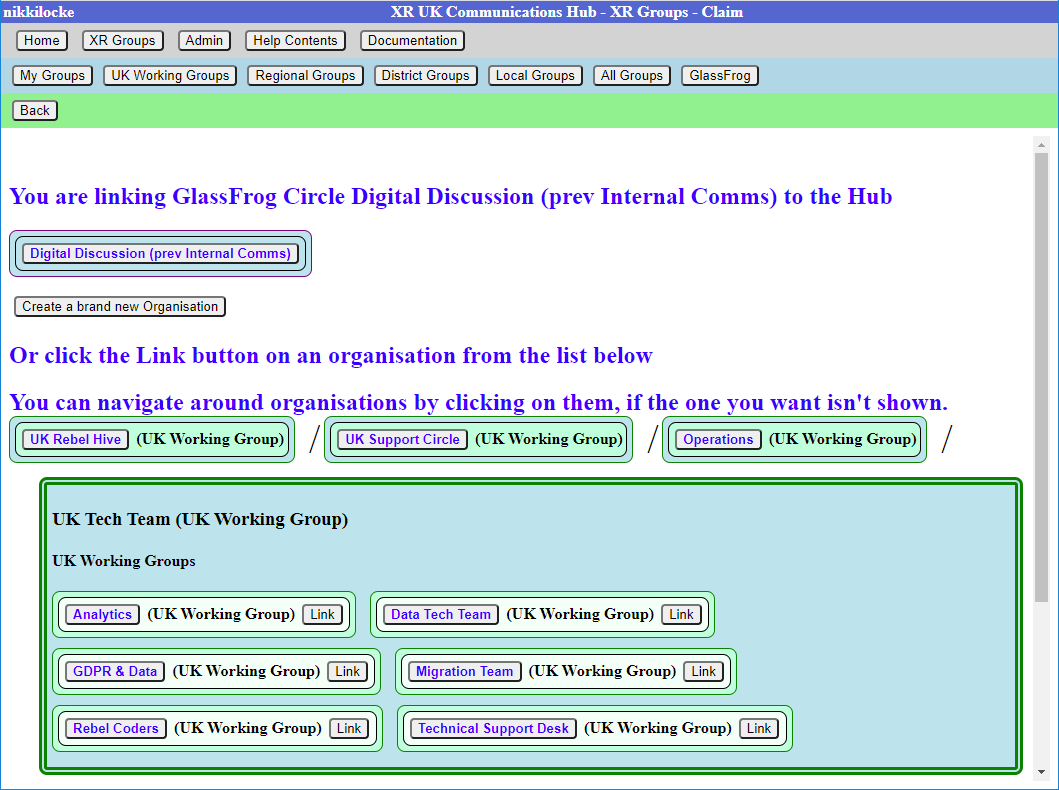The width and height of the screenshot is (1059, 790).
Task: Navigate to UK Rebel Hive organisation
Action: click(x=75, y=440)
